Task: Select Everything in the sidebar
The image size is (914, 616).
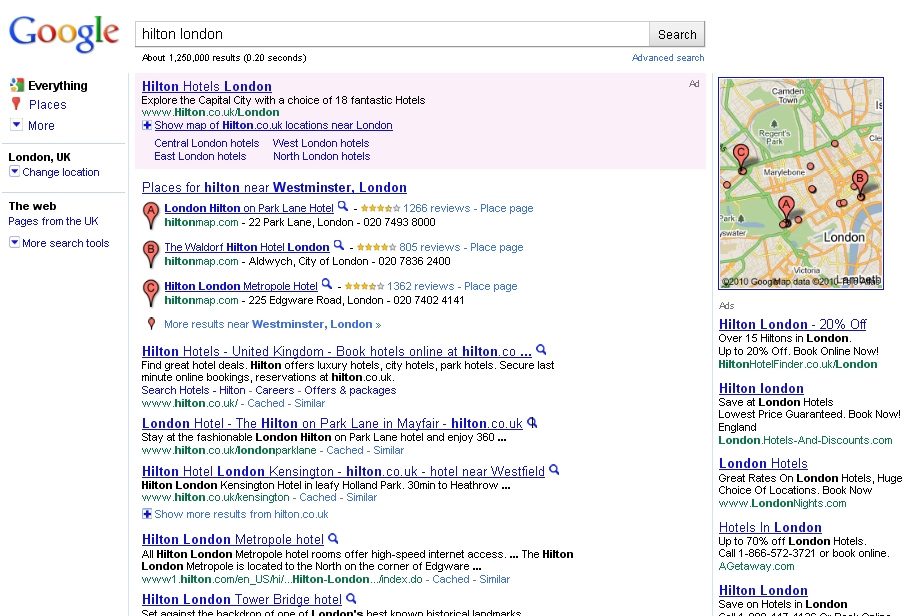Action: coord(58,86)
